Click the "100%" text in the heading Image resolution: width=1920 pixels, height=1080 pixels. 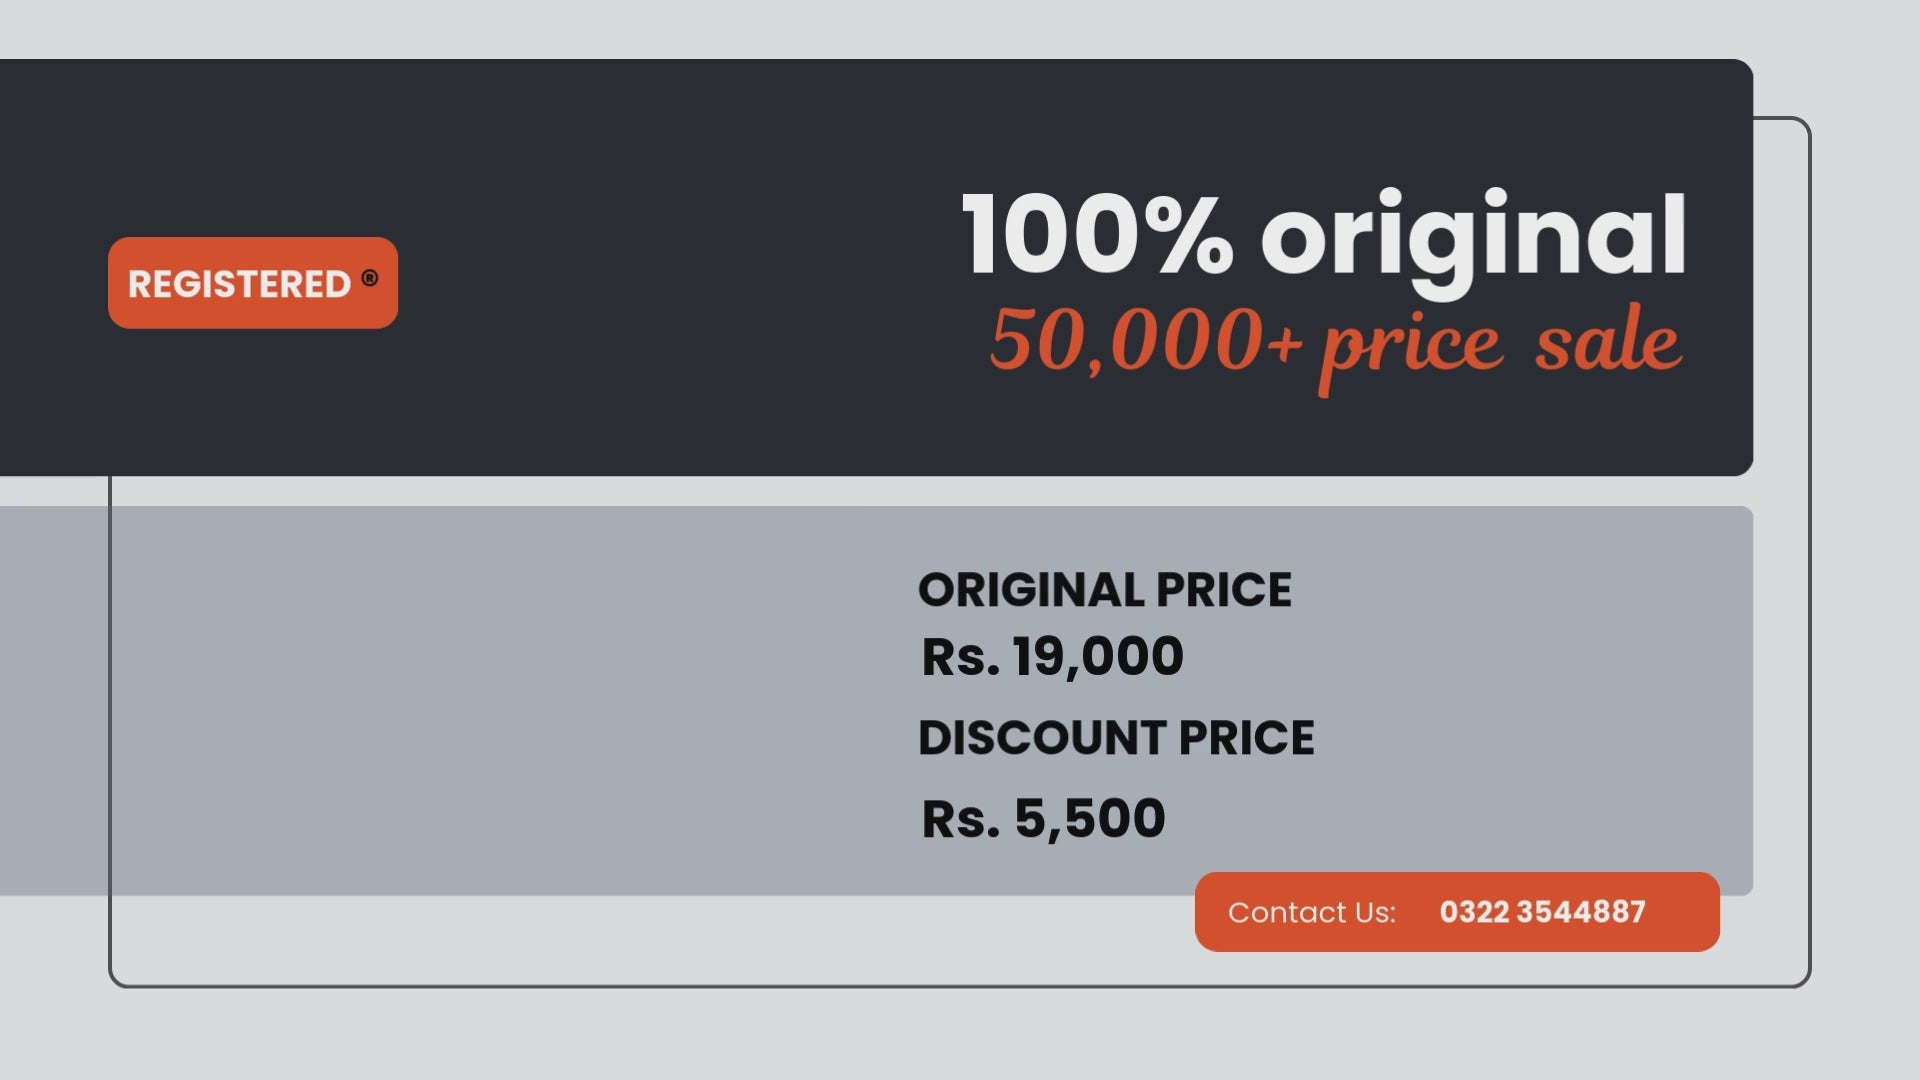tap(1096, 235)
